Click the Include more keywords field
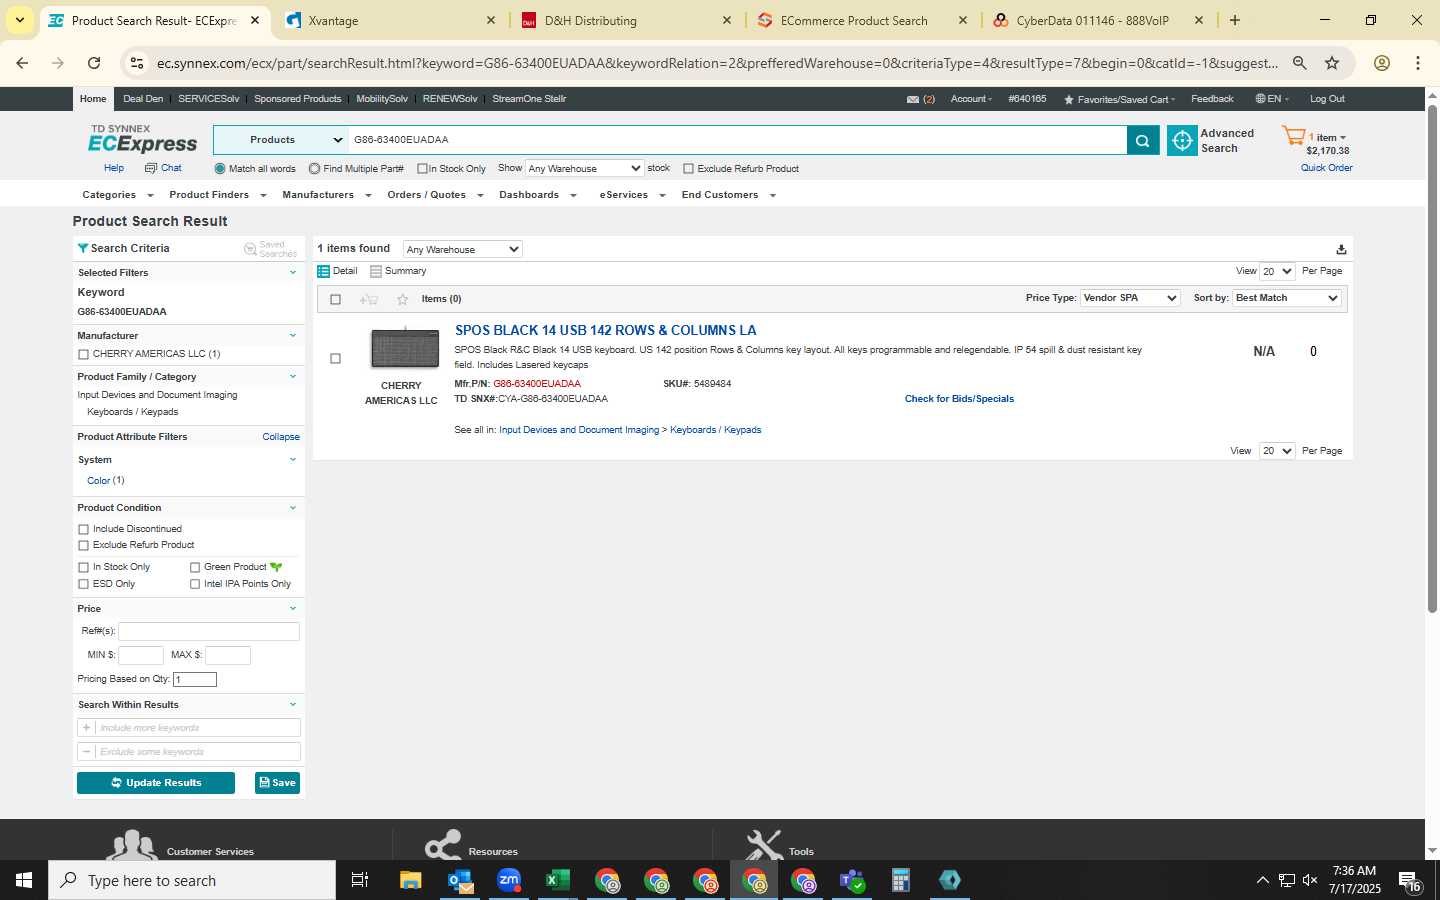 pyautogui.click(x=197, y=728)
